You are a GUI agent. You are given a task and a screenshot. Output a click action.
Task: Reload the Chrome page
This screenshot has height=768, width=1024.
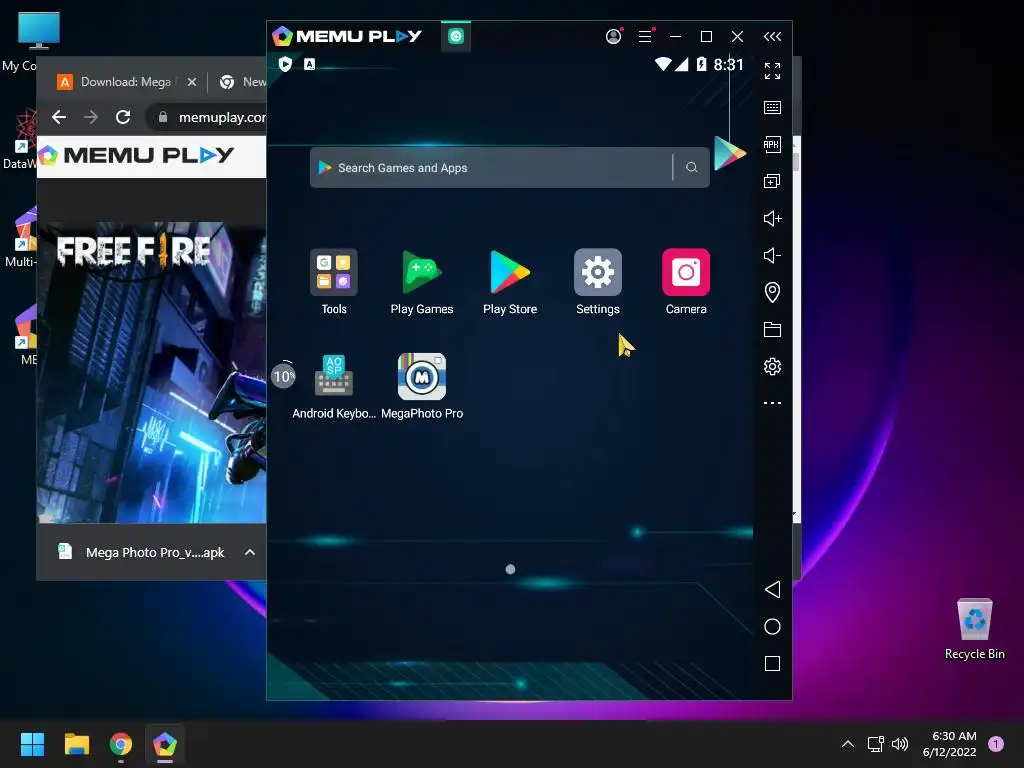coord(123,117)
